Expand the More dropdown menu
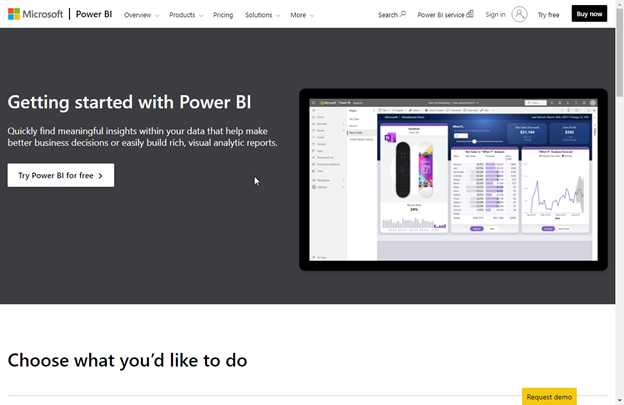Viewport: 624px width, 405px height. [x=302, y=15]
